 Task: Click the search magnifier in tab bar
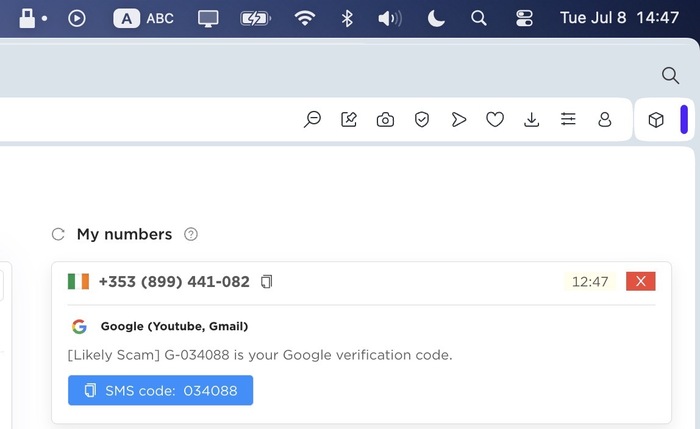[x=670, y=75]
